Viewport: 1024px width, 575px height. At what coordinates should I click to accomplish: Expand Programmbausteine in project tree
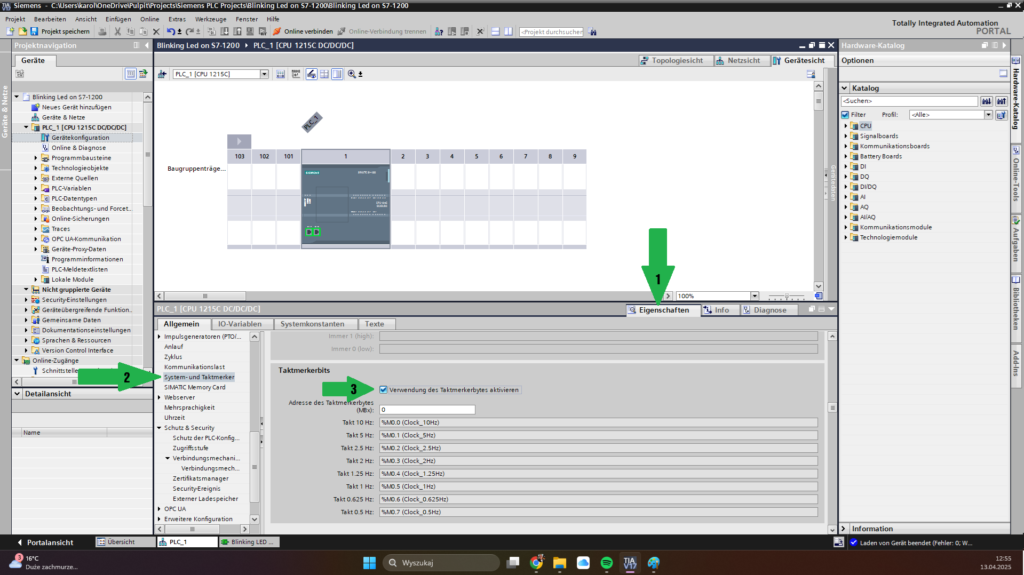(36, 157)
